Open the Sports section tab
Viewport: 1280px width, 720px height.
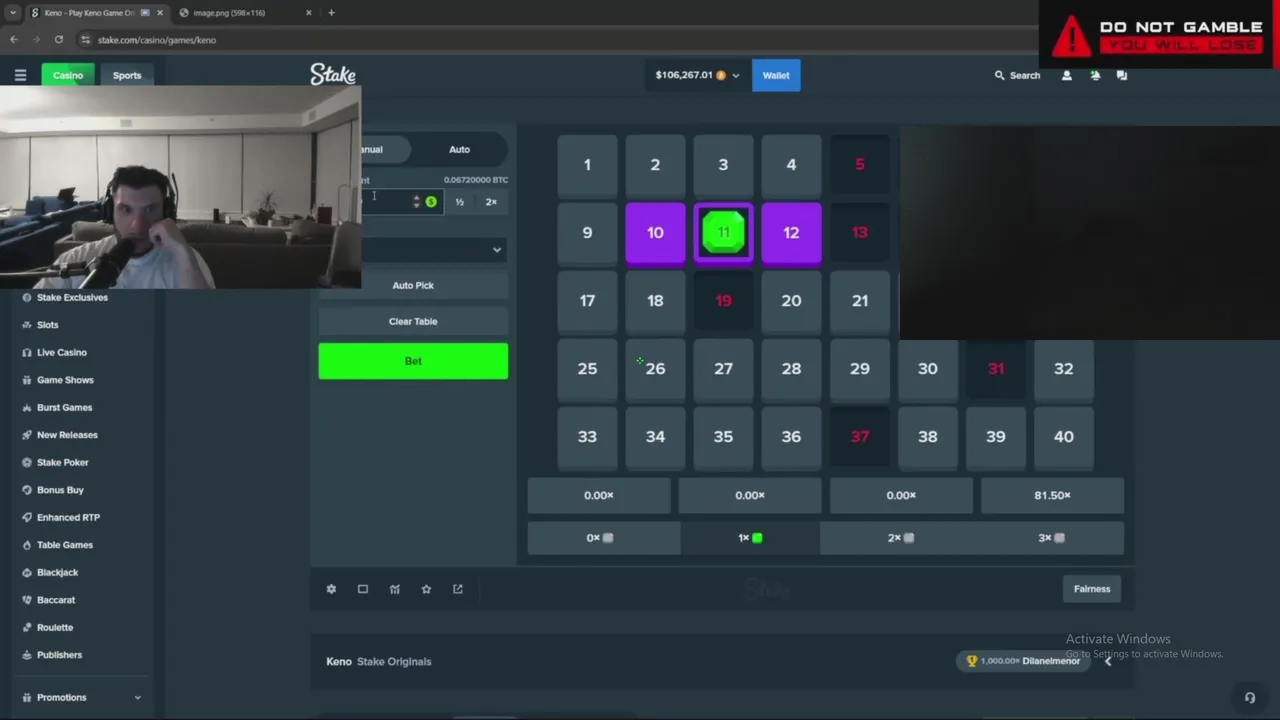127,75
